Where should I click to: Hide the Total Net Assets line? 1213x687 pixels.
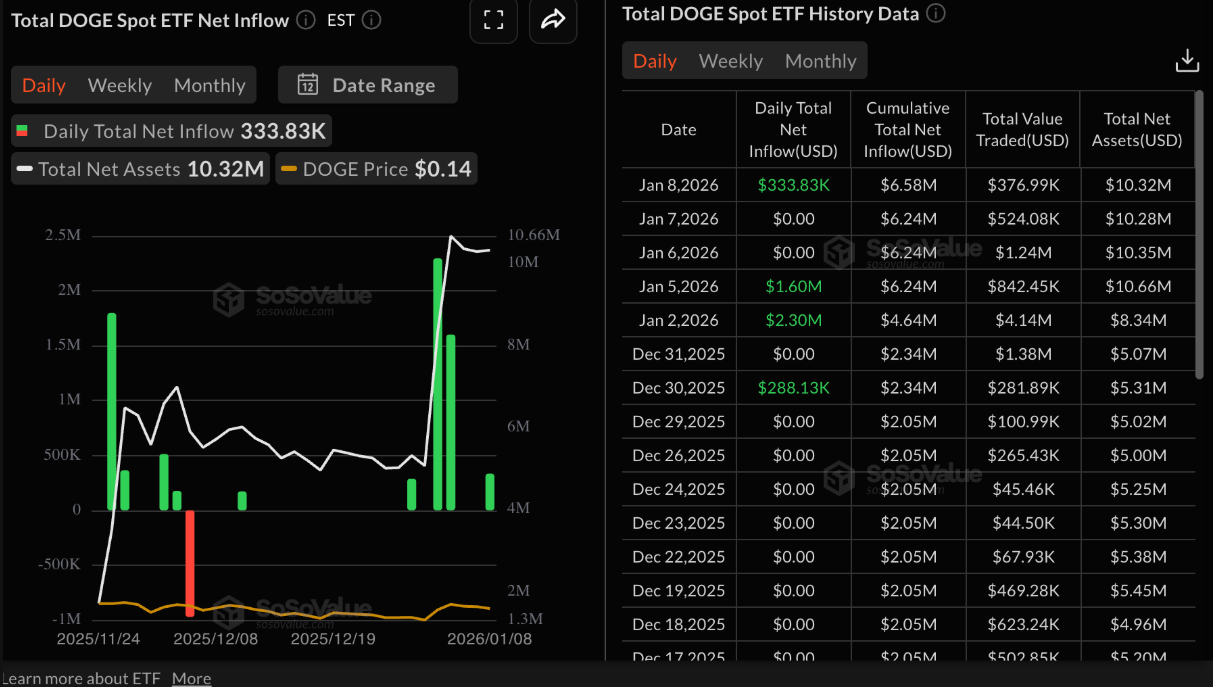139,168
